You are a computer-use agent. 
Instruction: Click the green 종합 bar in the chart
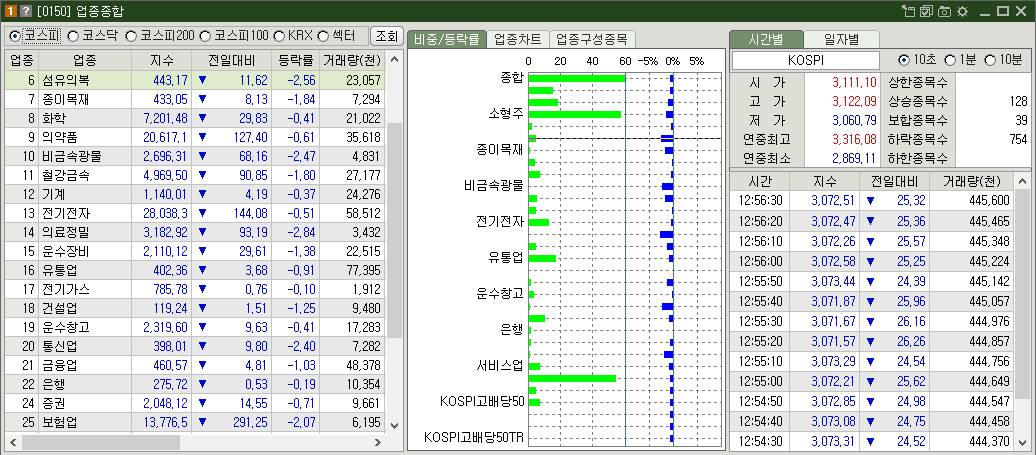pyautogui.click(x=577, y=79)
